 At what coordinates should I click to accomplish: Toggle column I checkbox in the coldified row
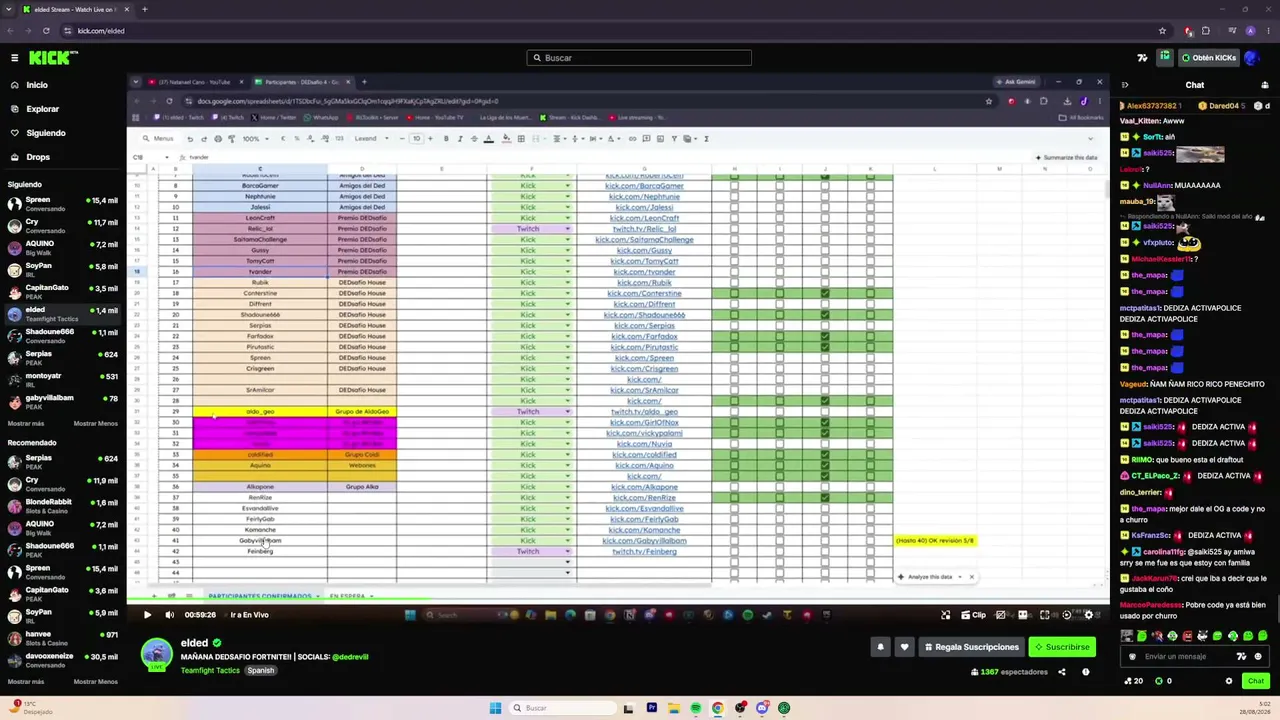click(x=780, y=455)
